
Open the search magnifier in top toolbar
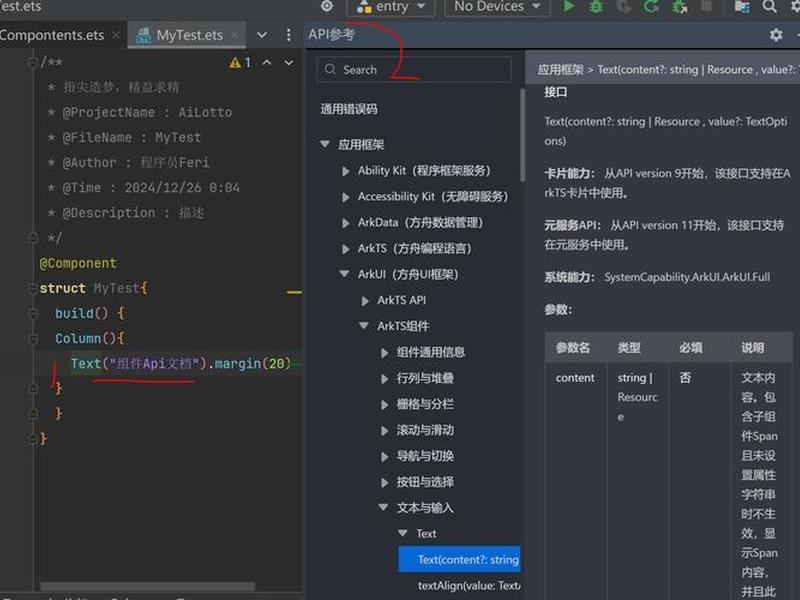tap(770, 7)
